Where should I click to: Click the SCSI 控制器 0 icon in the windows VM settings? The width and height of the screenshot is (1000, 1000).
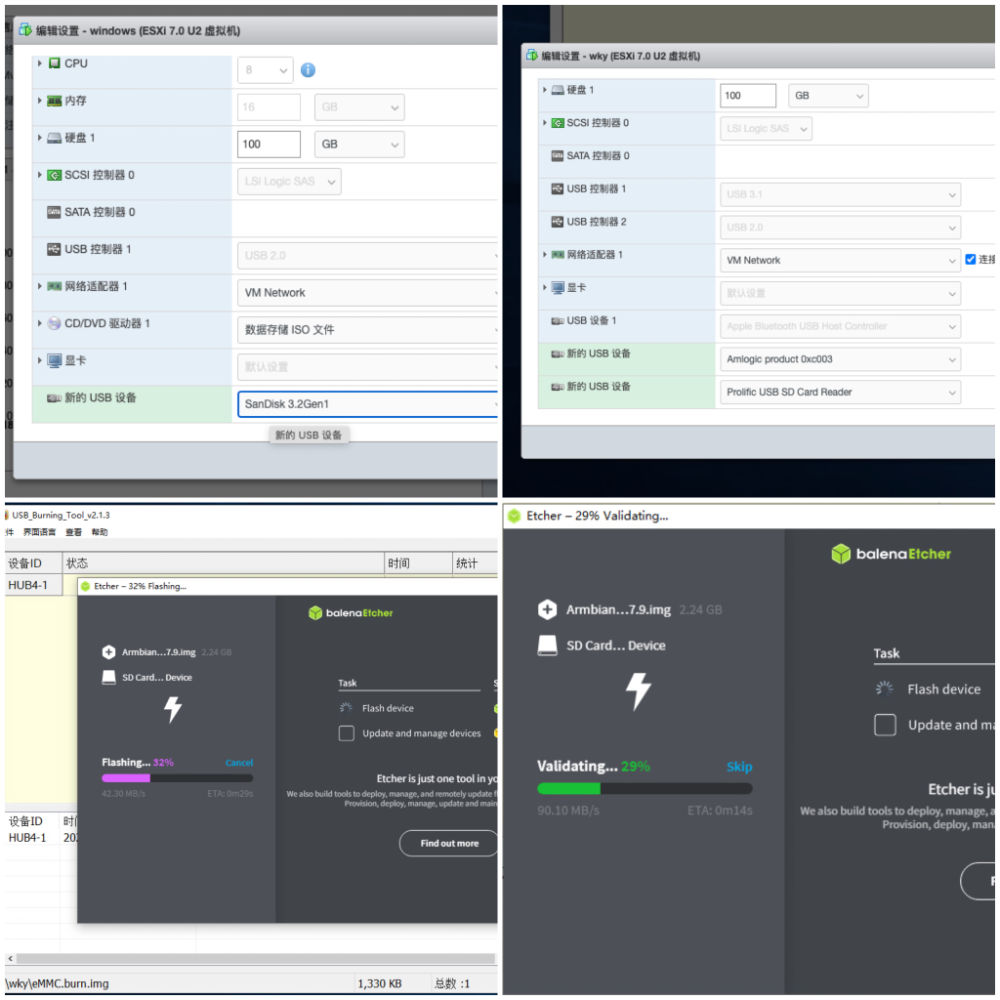click(54, 175)
